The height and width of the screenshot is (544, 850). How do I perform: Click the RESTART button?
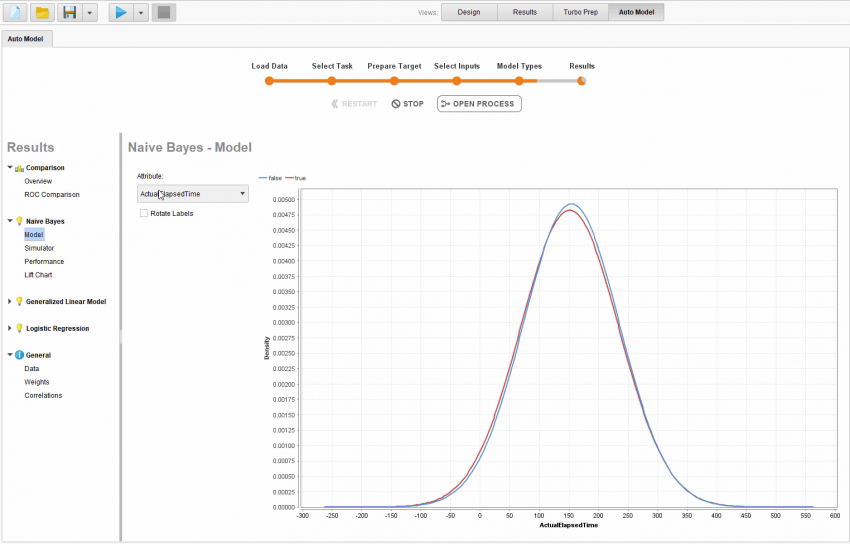point(354,104)
